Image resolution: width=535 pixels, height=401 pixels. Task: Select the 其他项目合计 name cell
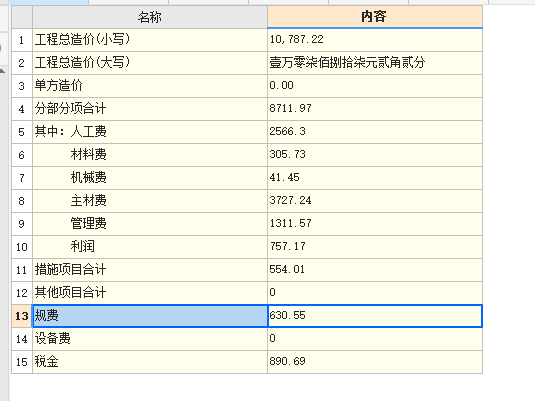[x=150, y=293]
